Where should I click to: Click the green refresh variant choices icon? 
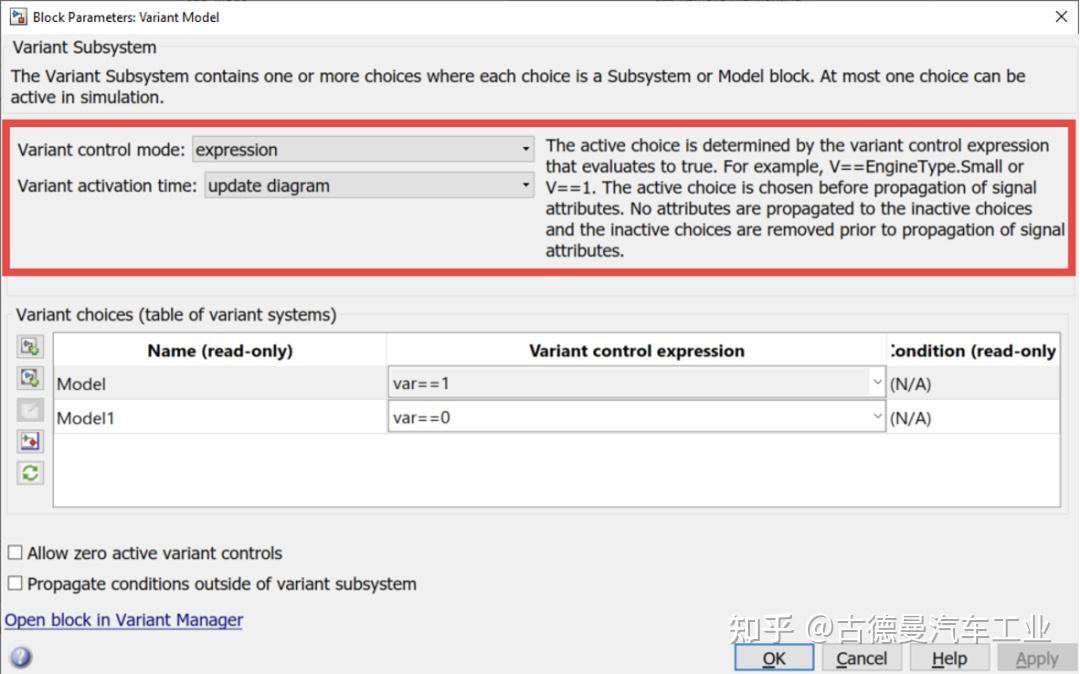pyautogui.click(x=30, y=473)
